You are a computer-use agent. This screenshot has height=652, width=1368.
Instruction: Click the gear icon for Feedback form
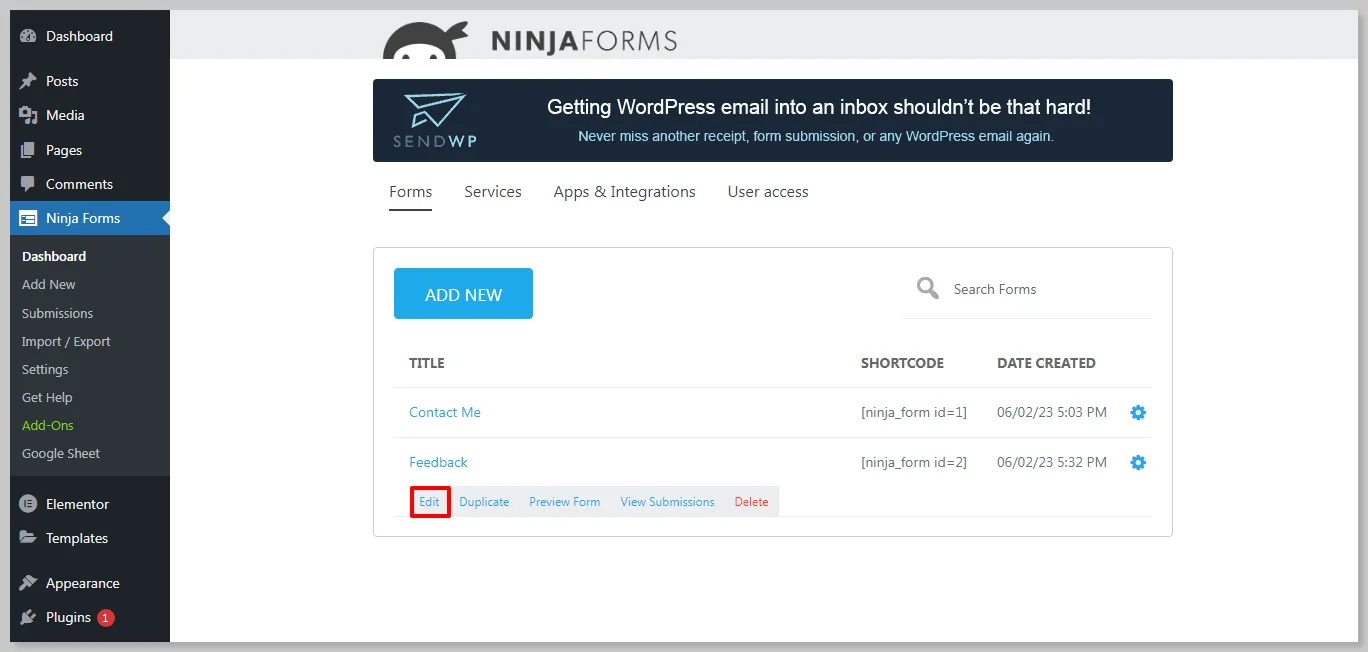[1137, 463]
